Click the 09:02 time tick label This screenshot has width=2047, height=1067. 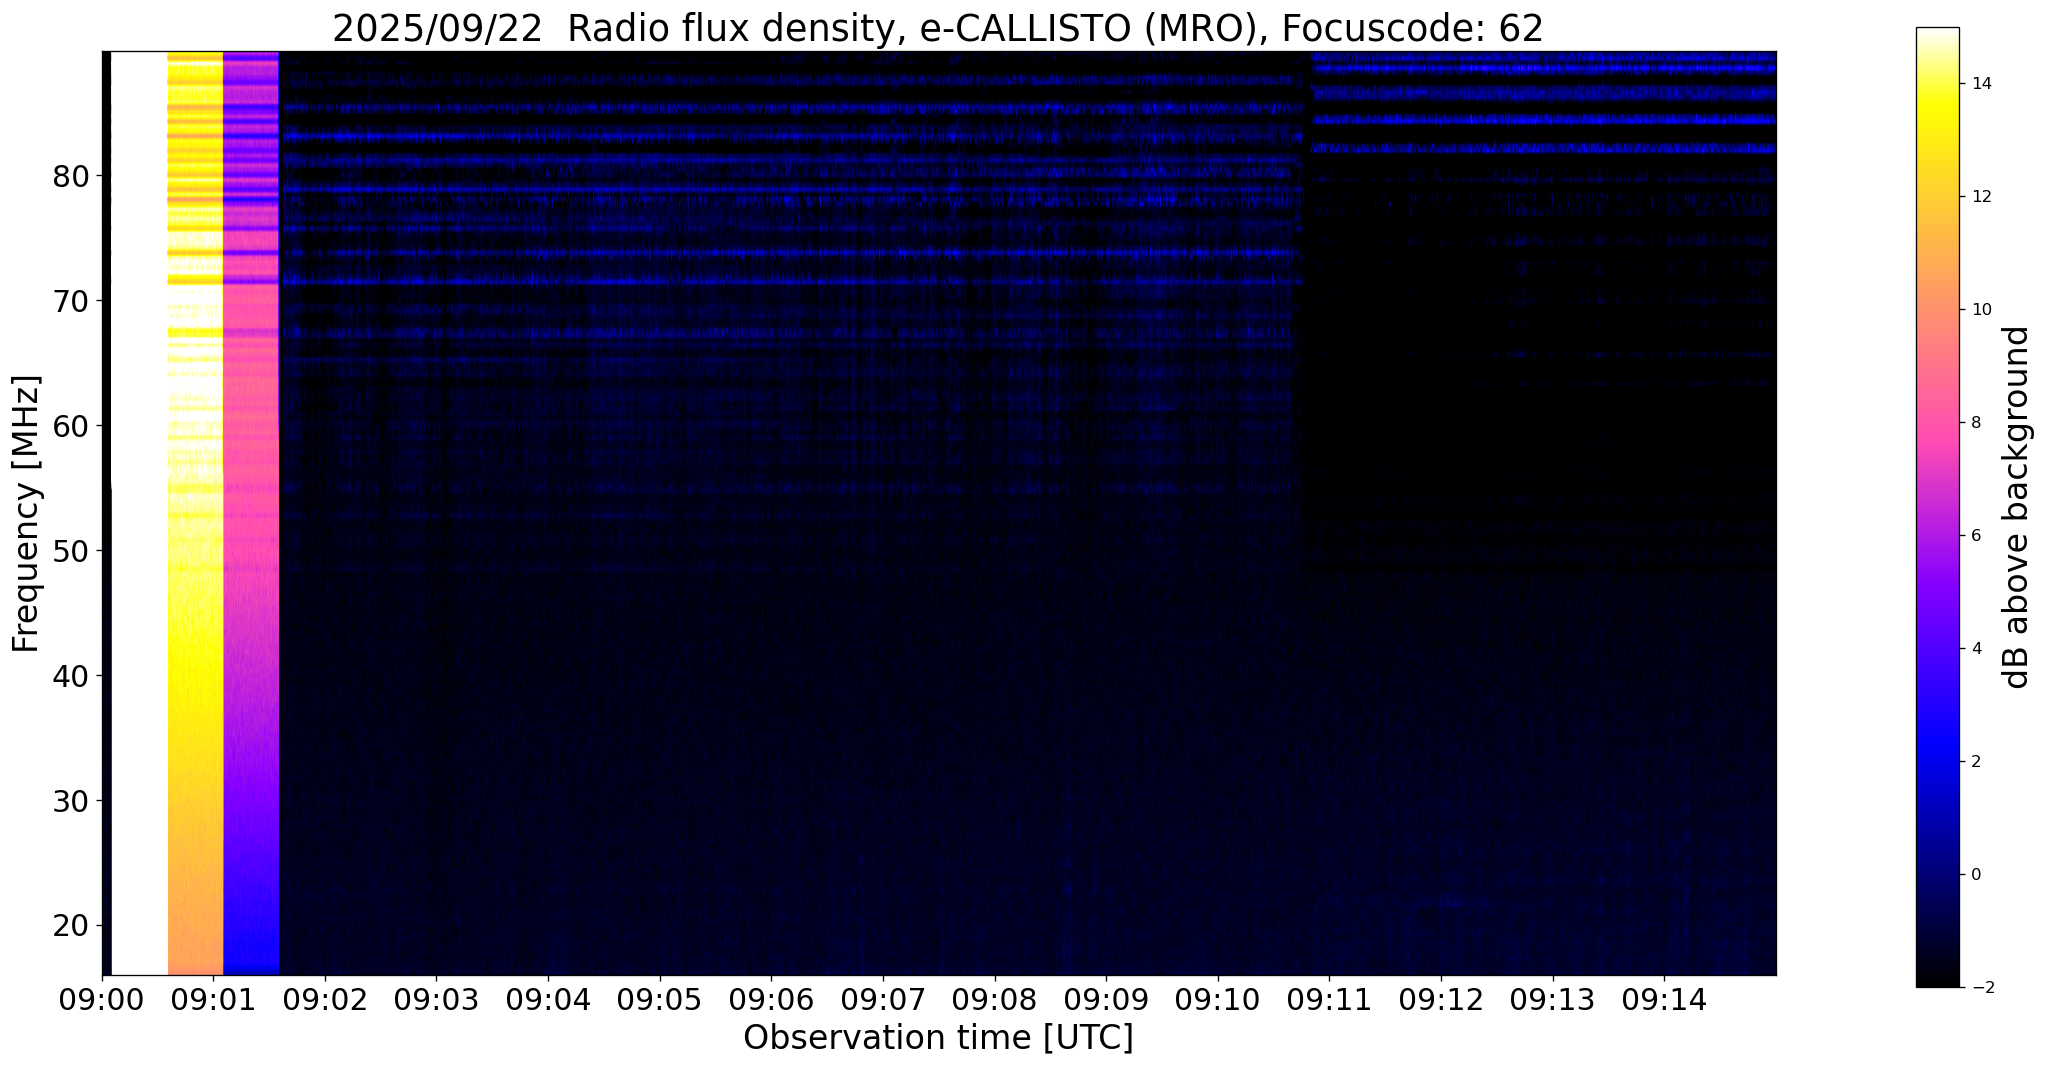(325, 999)
